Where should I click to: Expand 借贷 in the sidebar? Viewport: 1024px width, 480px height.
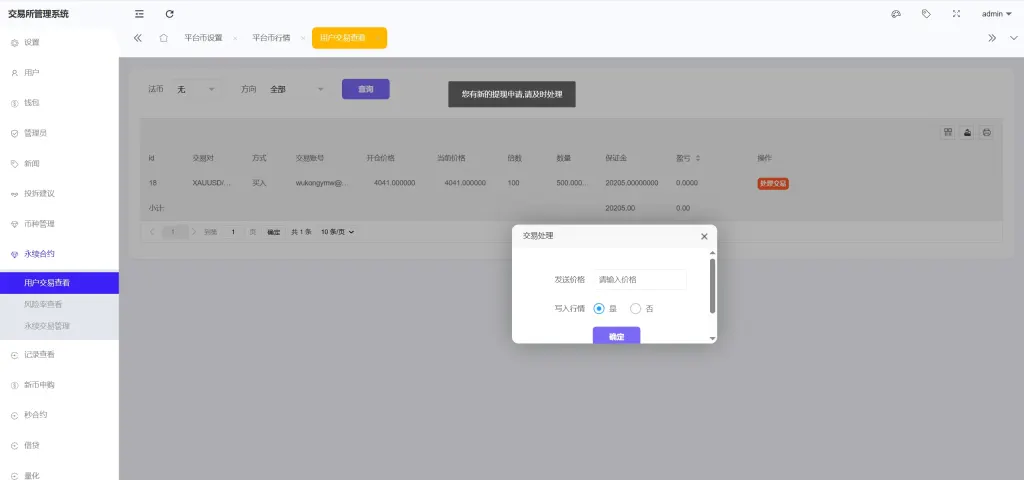click(x=59, y=445)
